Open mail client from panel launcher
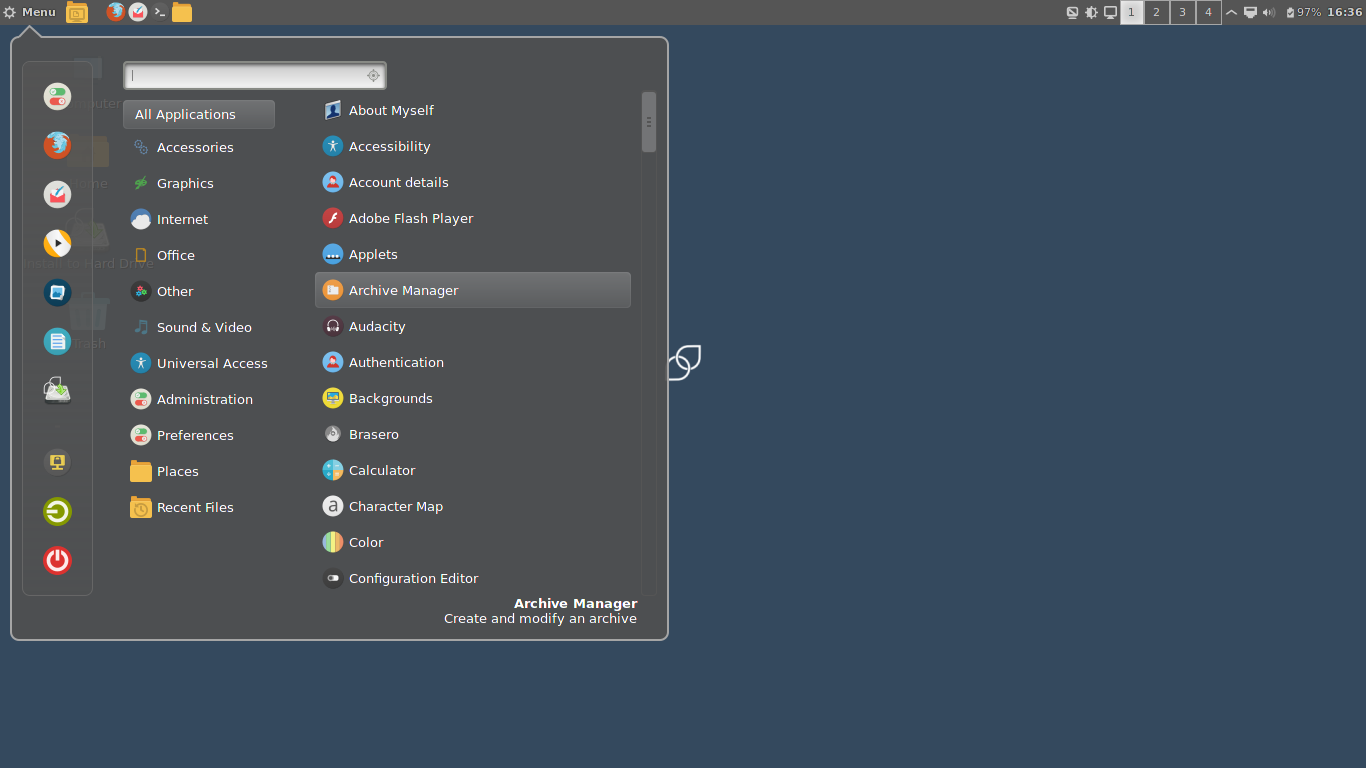Screen dimensions: 1366x768 pyautogui.click(x=138, y=12)
